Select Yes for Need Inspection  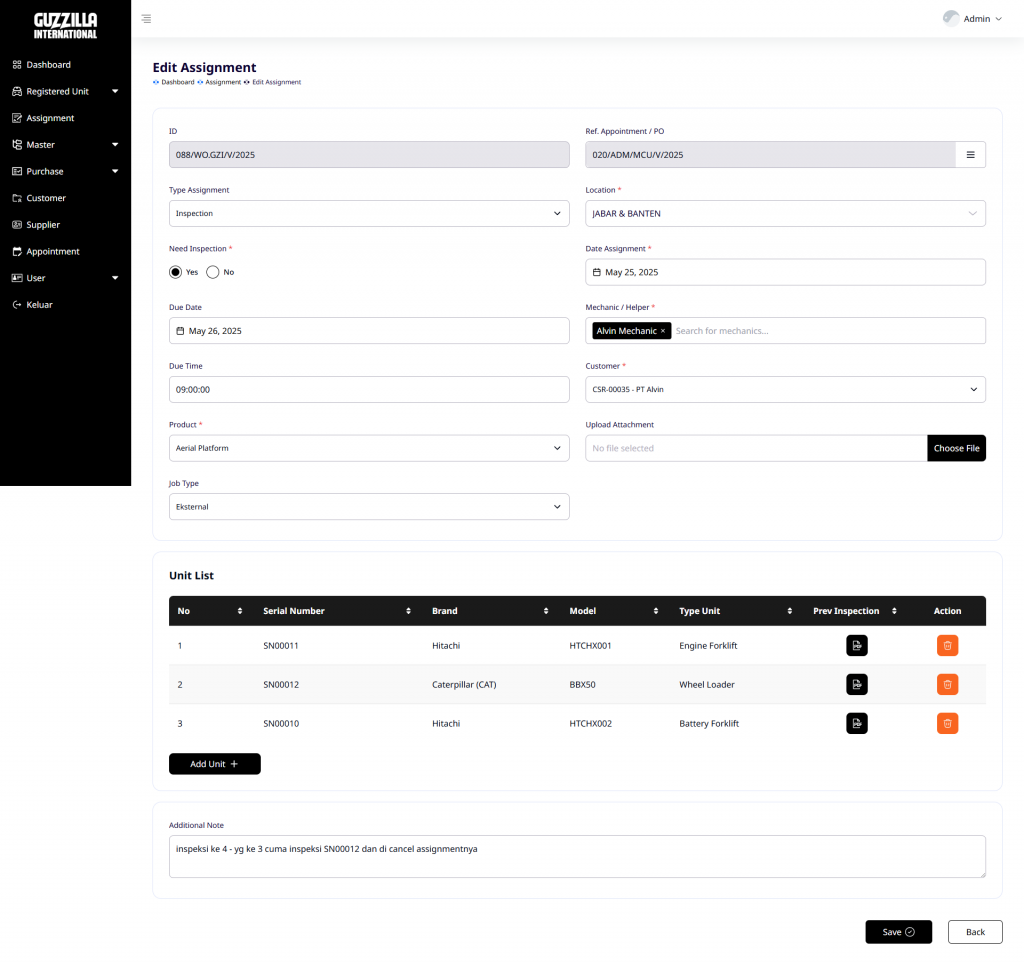[175, 272]
